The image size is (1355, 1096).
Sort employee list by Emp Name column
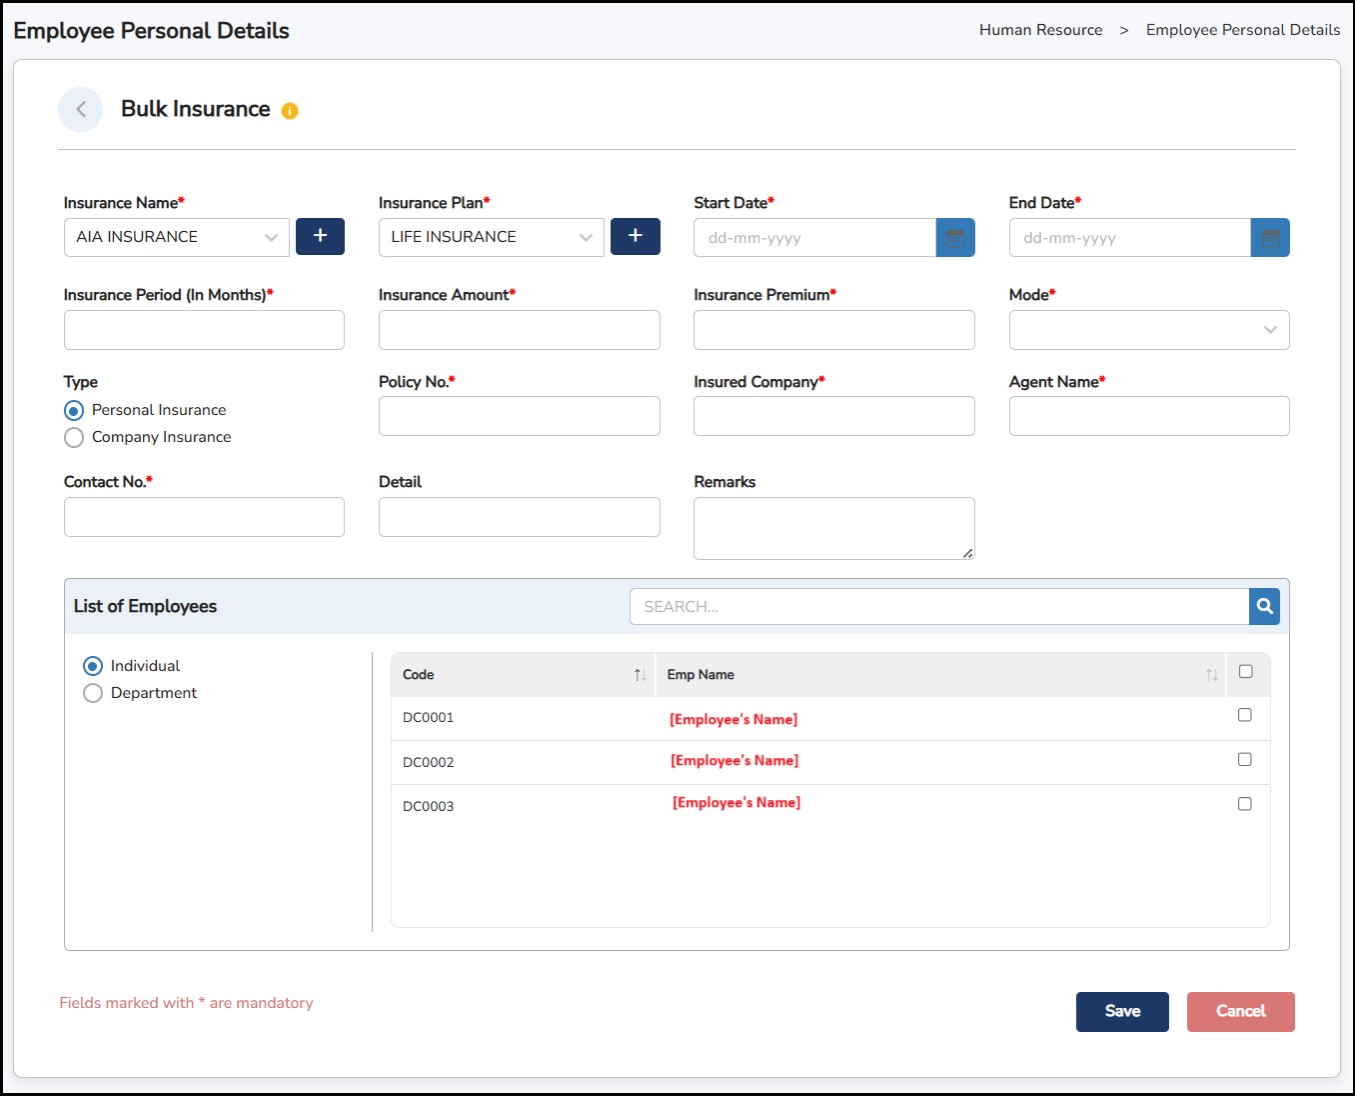tap(1212, 675)
